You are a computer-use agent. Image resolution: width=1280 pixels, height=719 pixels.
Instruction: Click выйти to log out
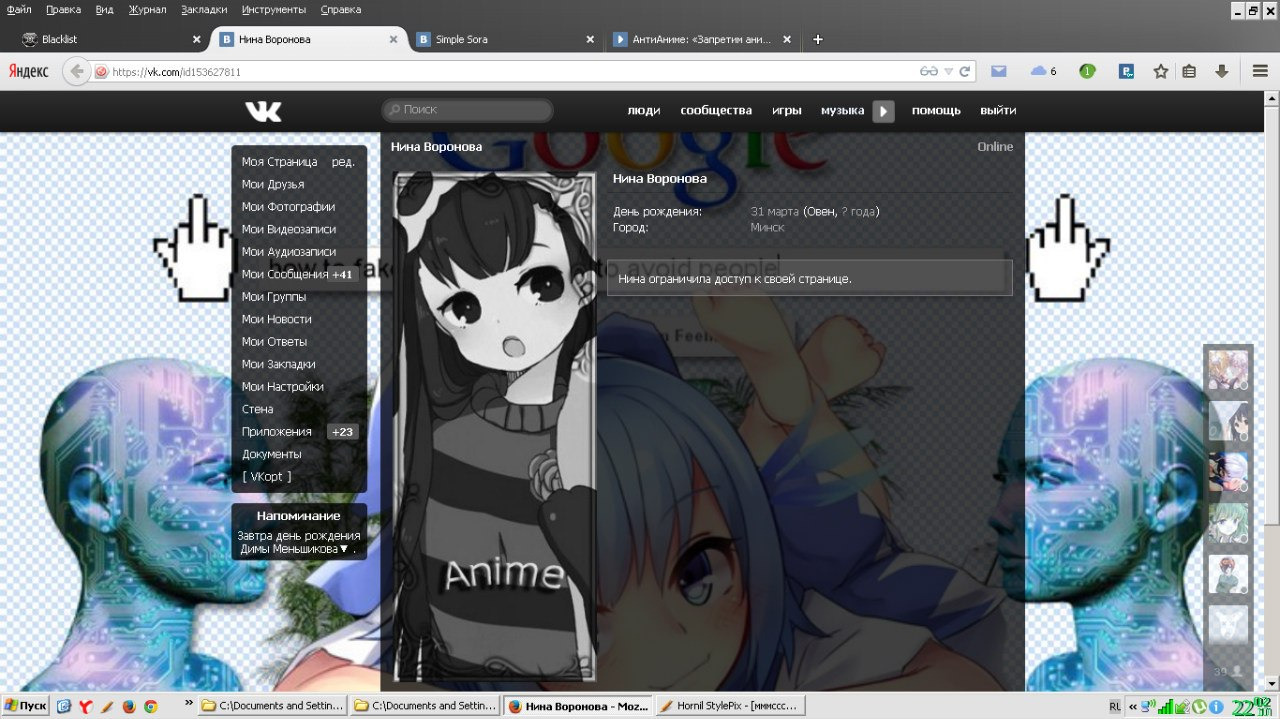[x=998, y=110]
